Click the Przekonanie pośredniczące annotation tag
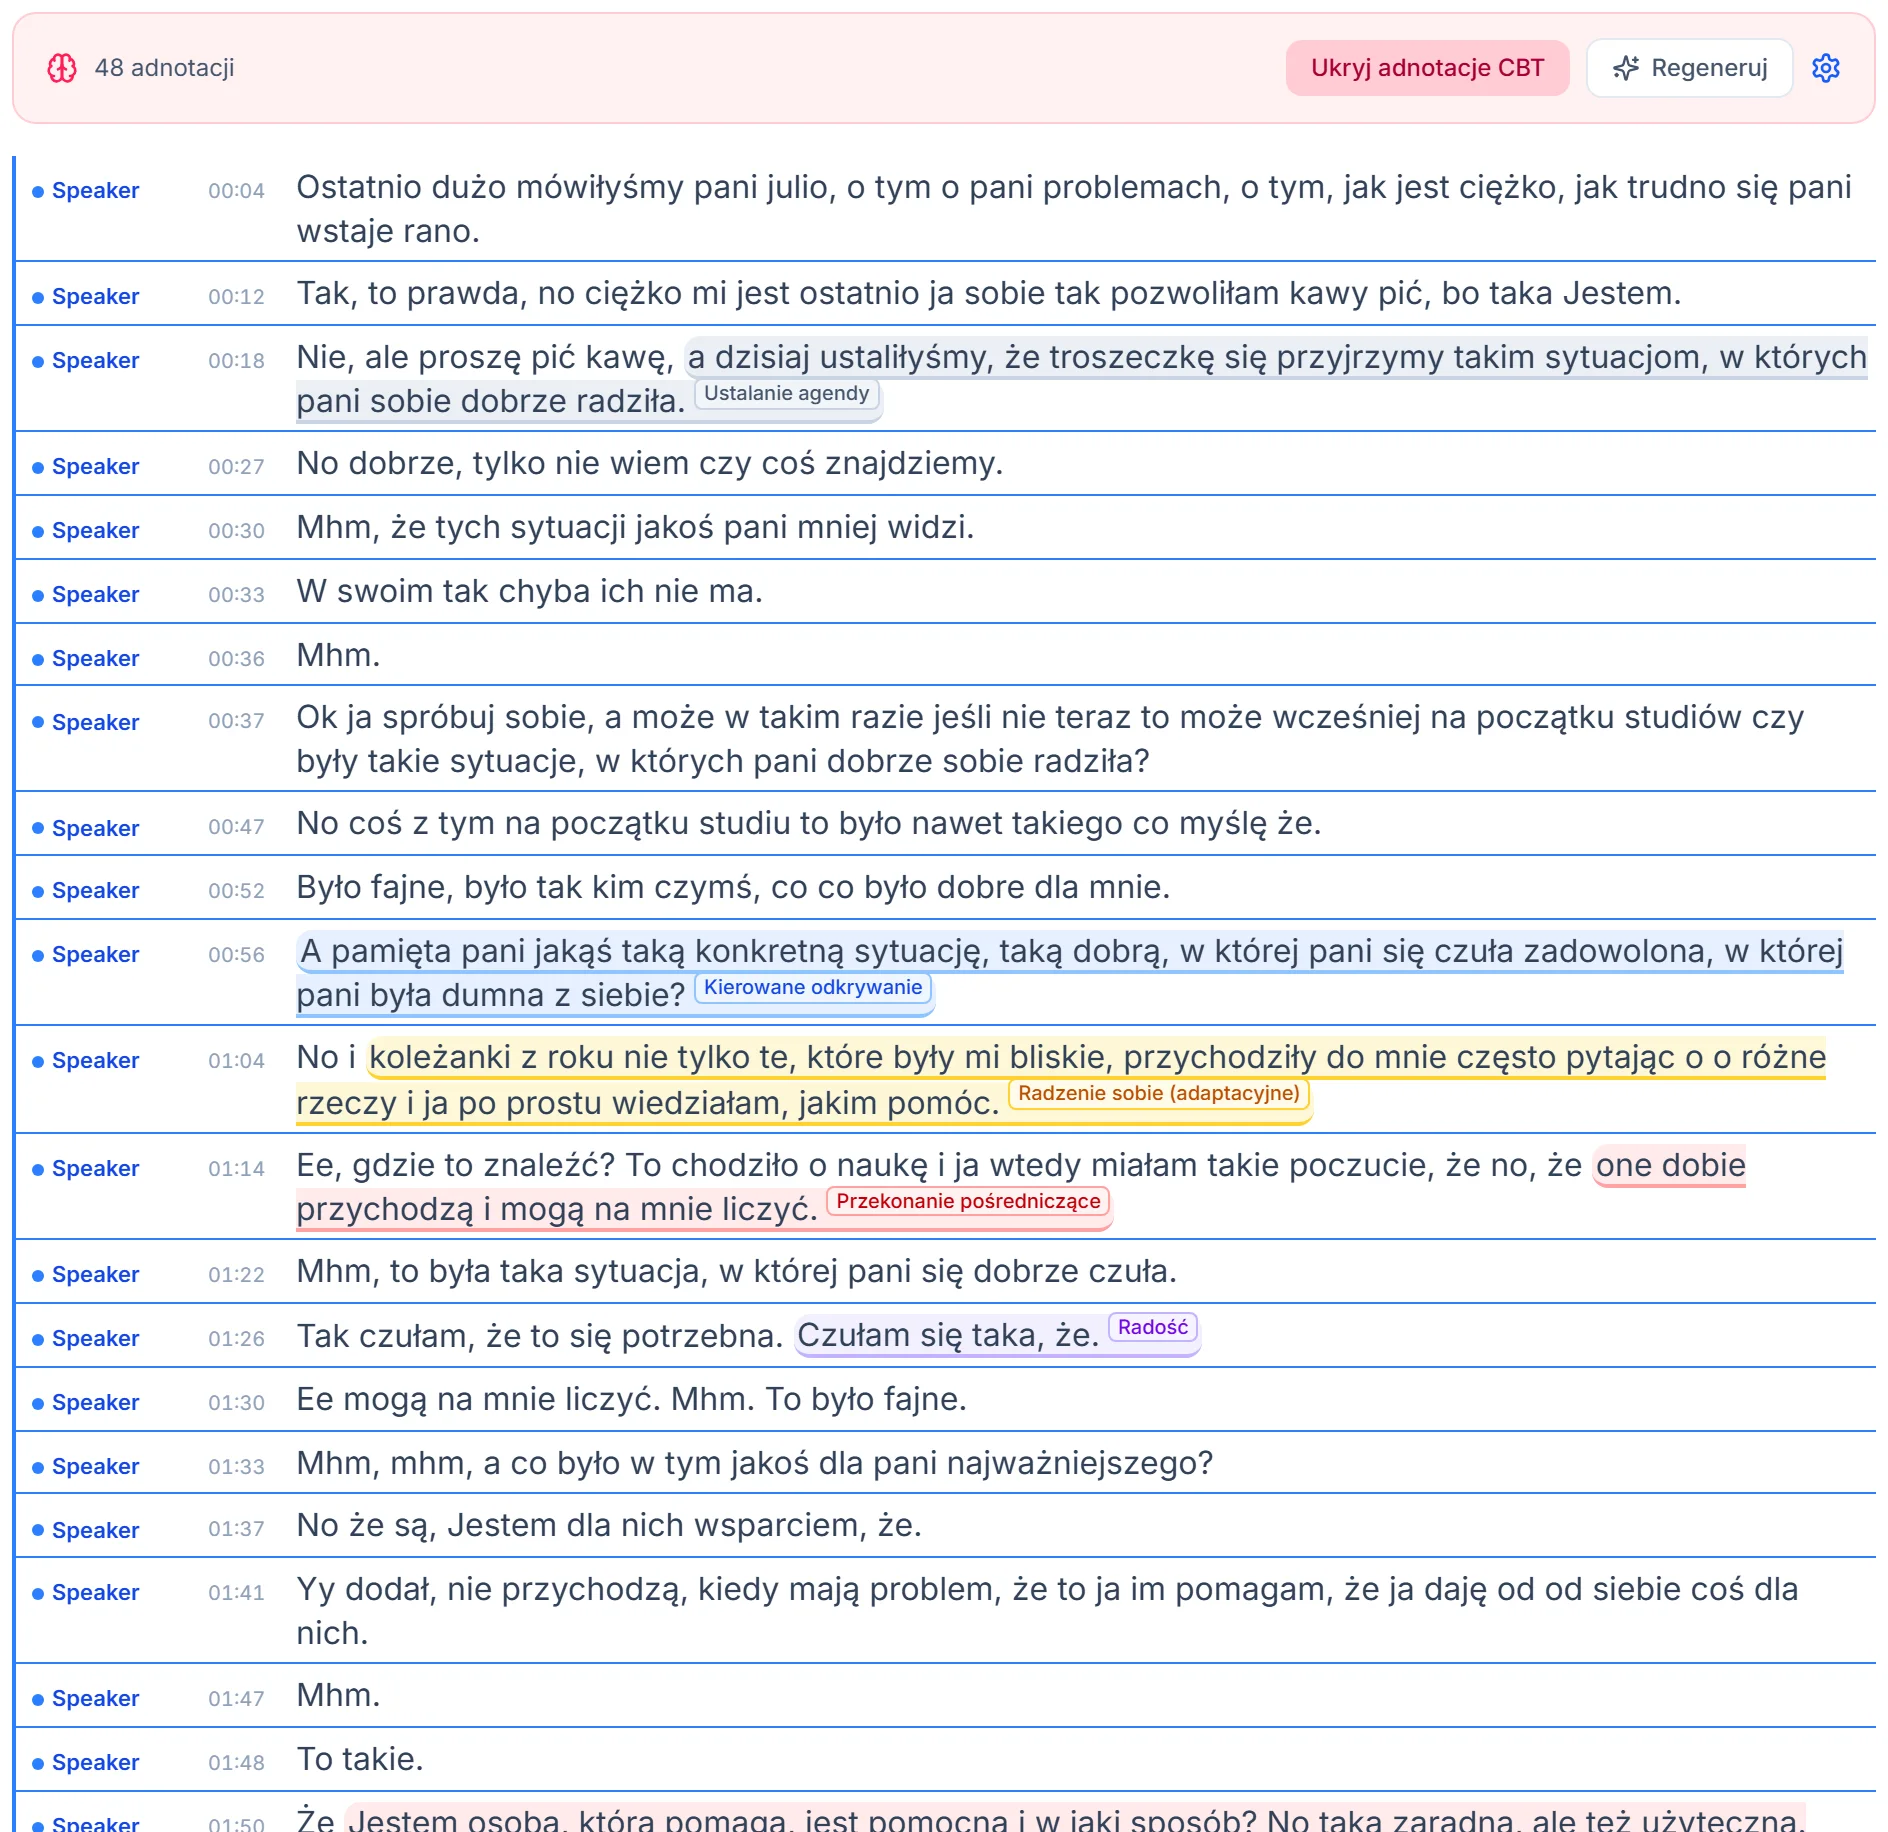1888x1832 pixels. point(968,1201)
